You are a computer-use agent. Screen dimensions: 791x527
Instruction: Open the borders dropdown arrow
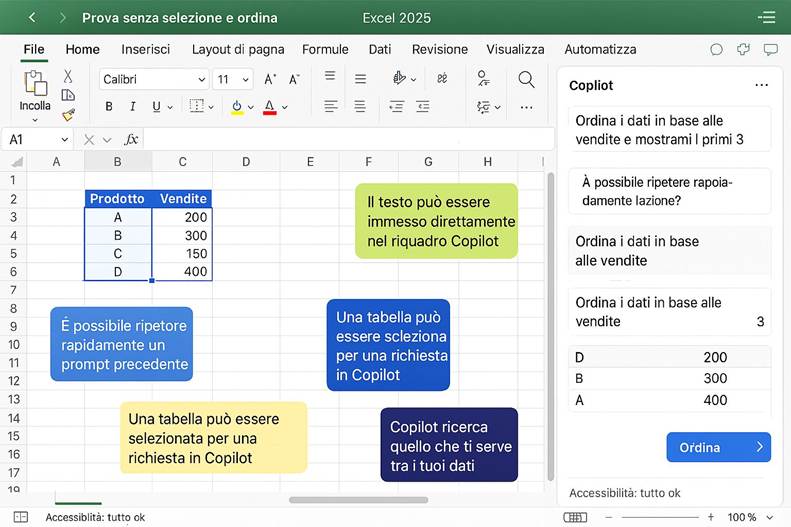(x=211, y=107)
